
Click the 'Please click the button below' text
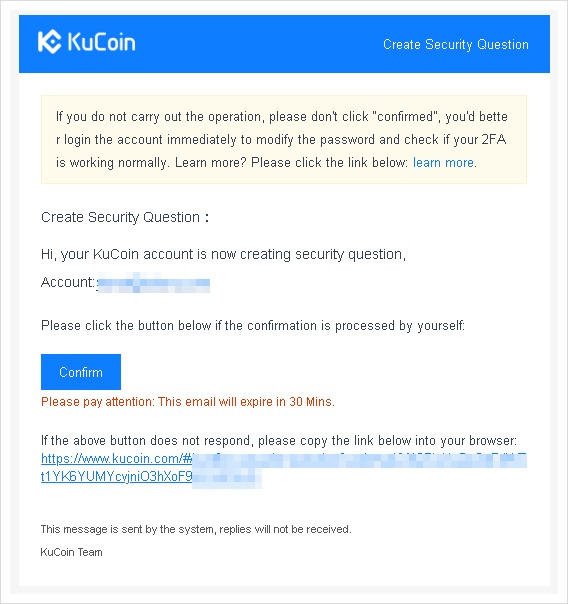coord(253,326)
